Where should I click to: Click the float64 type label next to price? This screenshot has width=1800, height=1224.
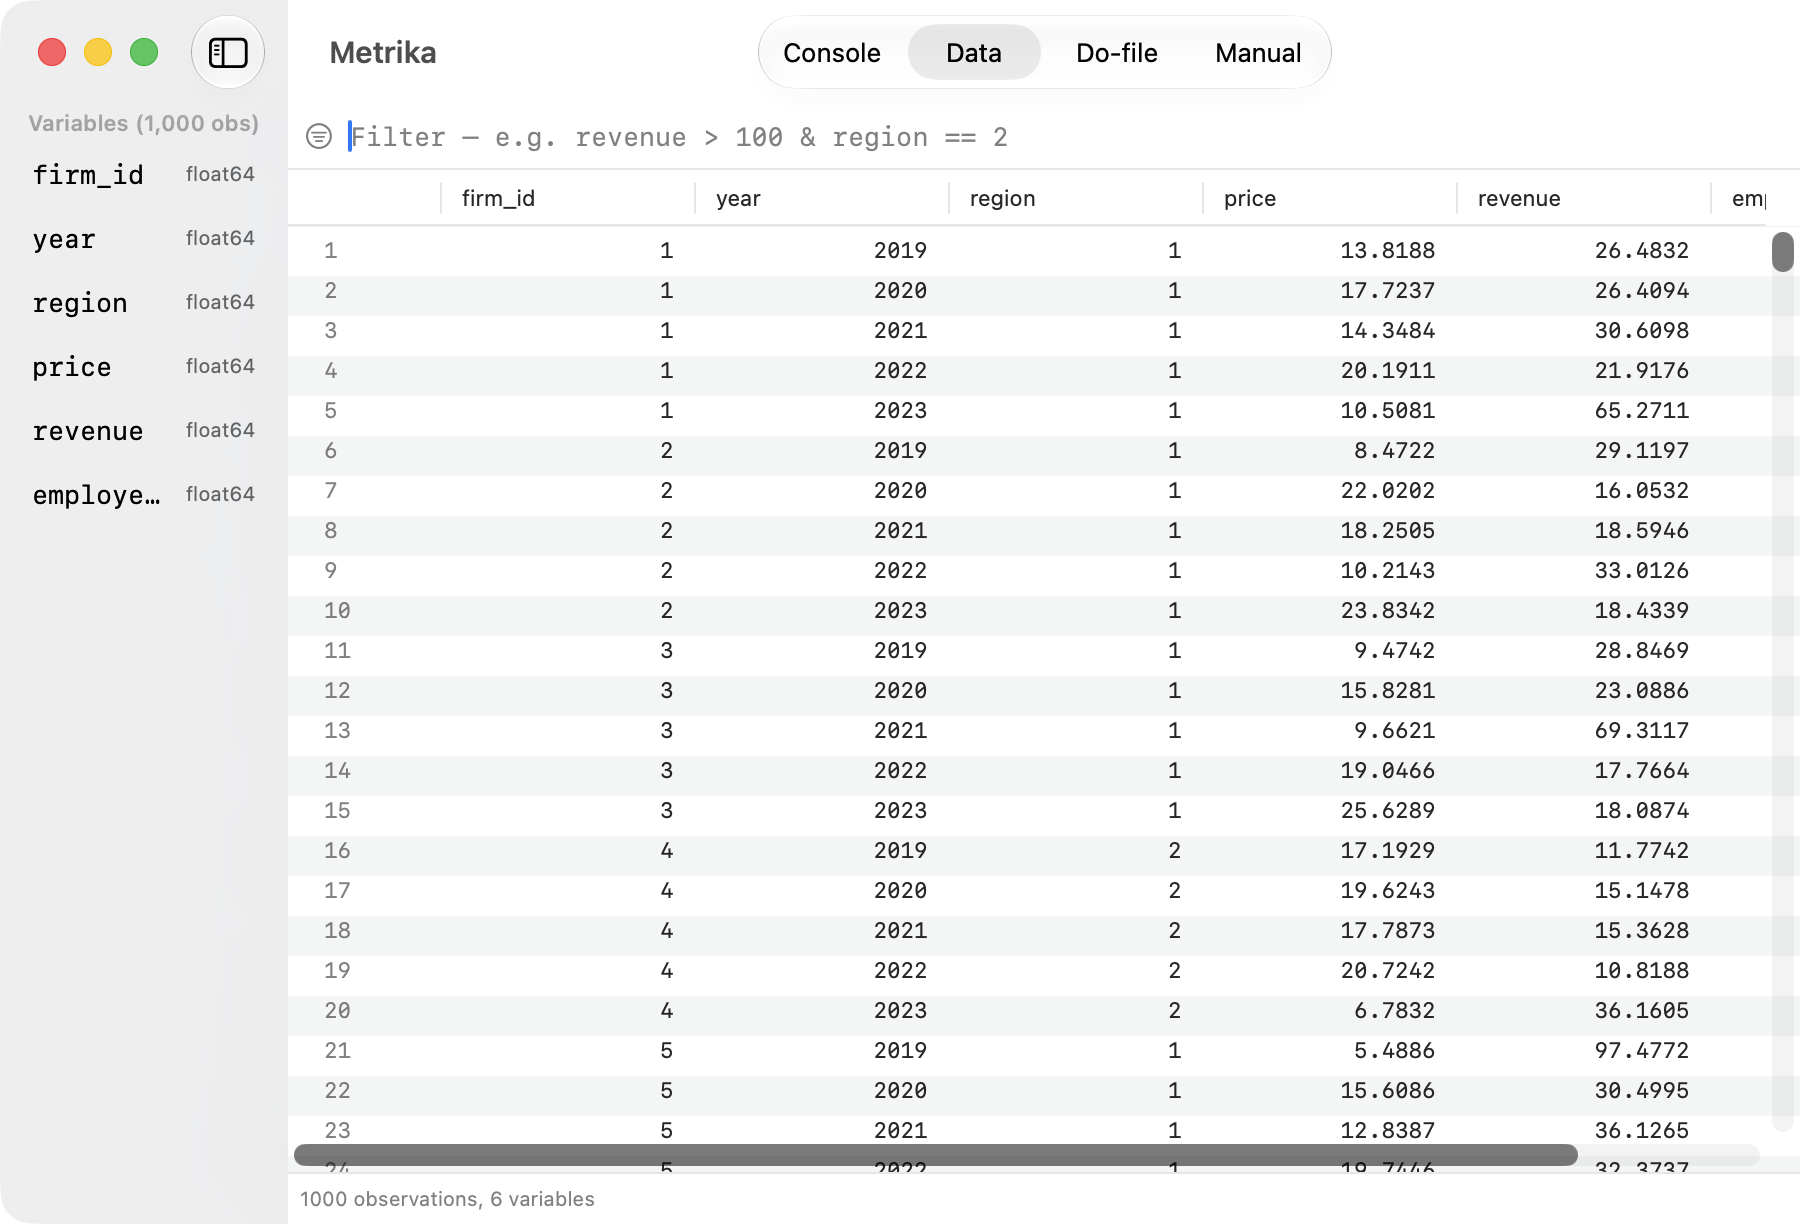[220, 366]
